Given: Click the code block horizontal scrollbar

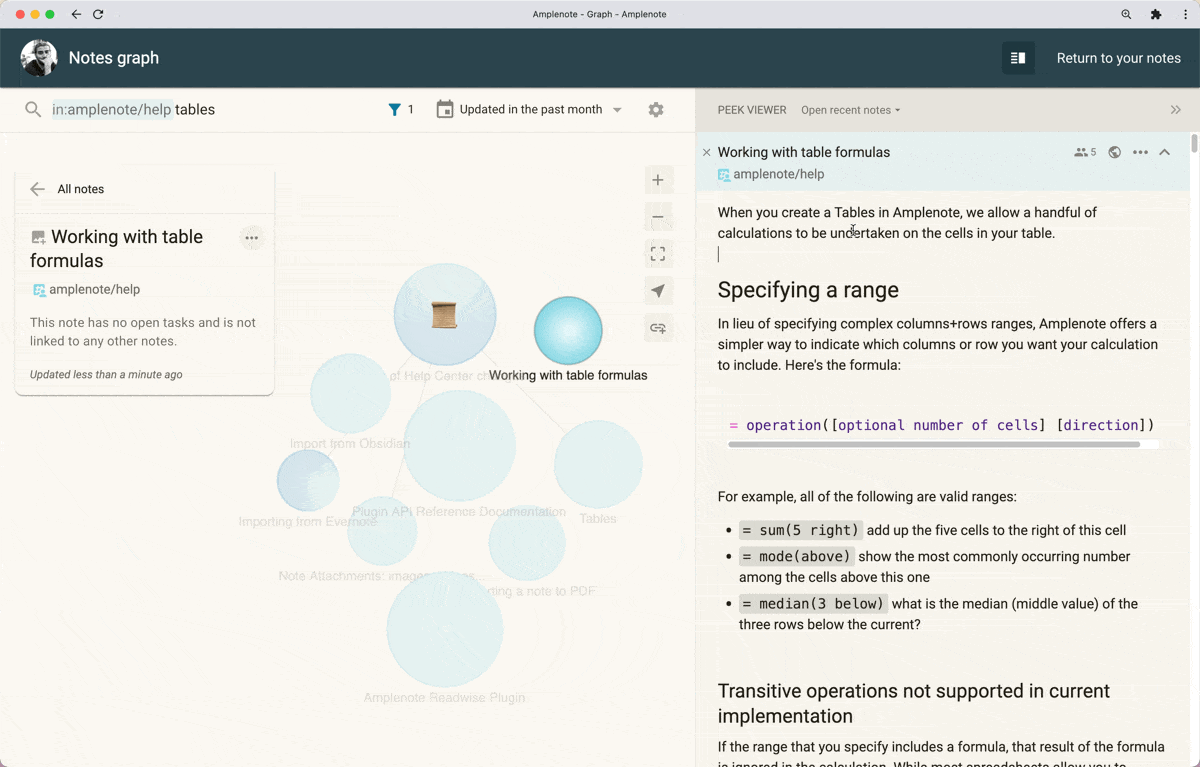Looking at the screenshot, I should pyautogui.click(x=934, y=444).
